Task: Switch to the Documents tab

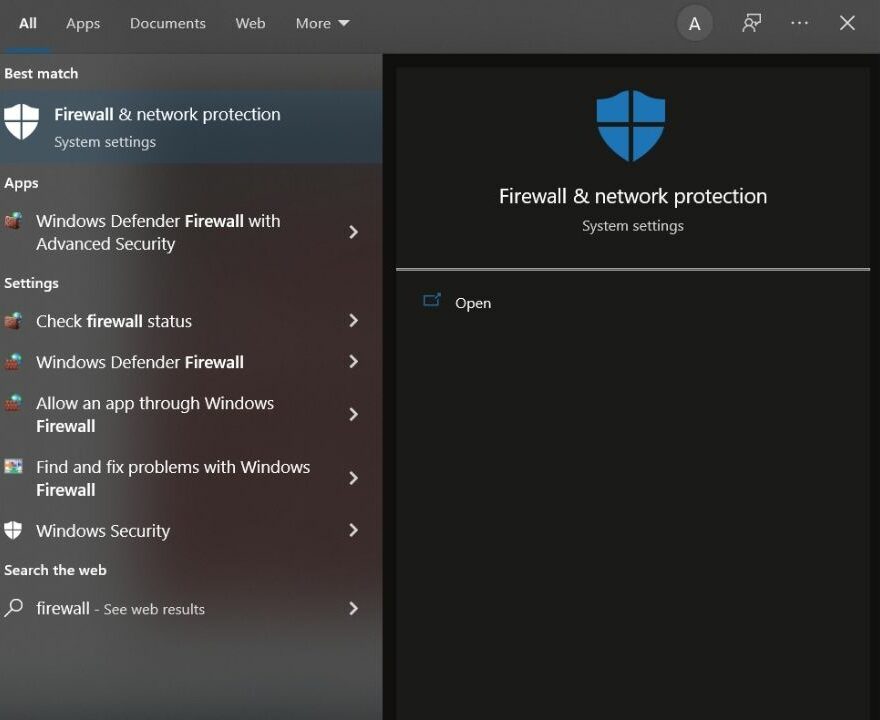Action: pyautogui.click(x=167, y=23)
